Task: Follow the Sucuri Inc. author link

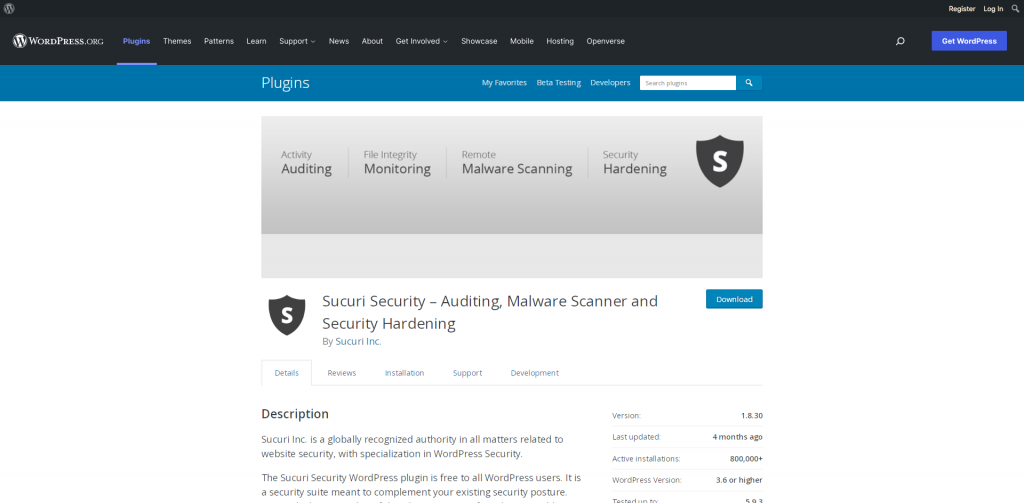Action: click(x=358, y=341)
